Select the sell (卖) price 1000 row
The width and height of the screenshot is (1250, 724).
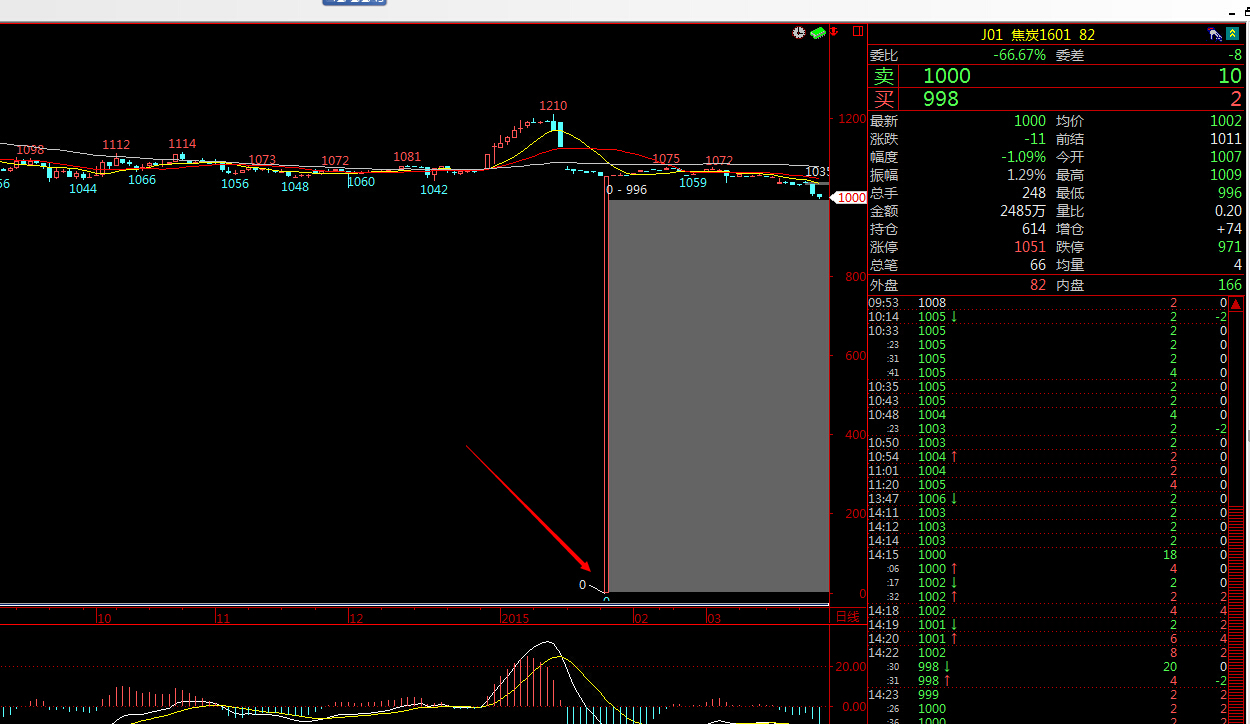coord(1058,76)
